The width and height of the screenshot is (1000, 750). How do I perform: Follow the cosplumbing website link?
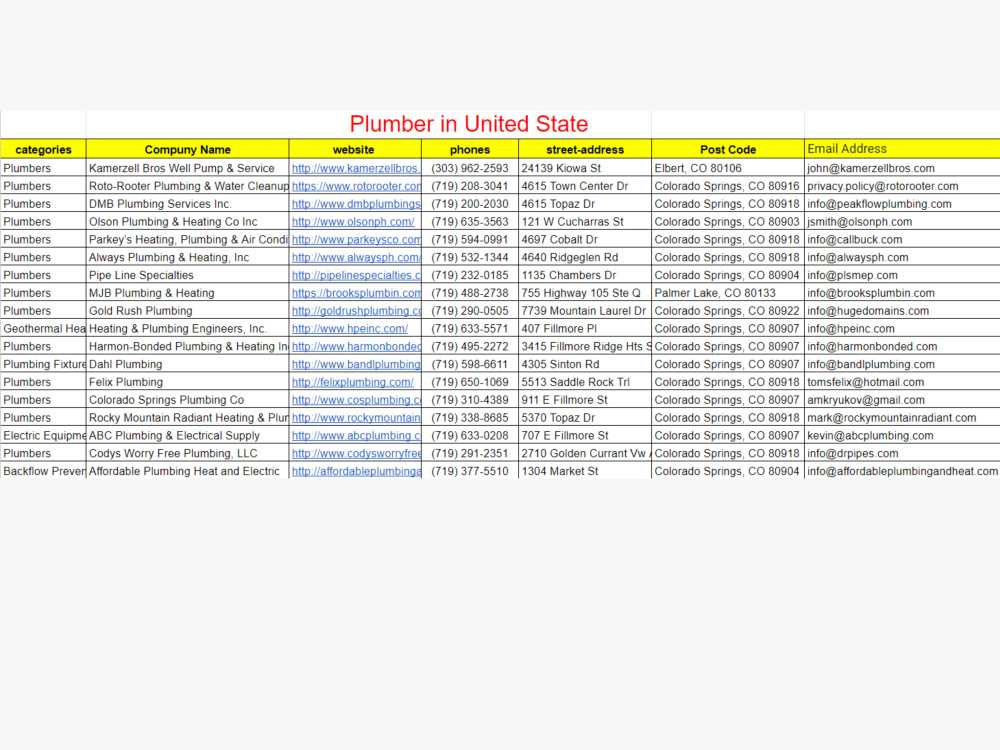pyautogui.click(x=357, y=401)
